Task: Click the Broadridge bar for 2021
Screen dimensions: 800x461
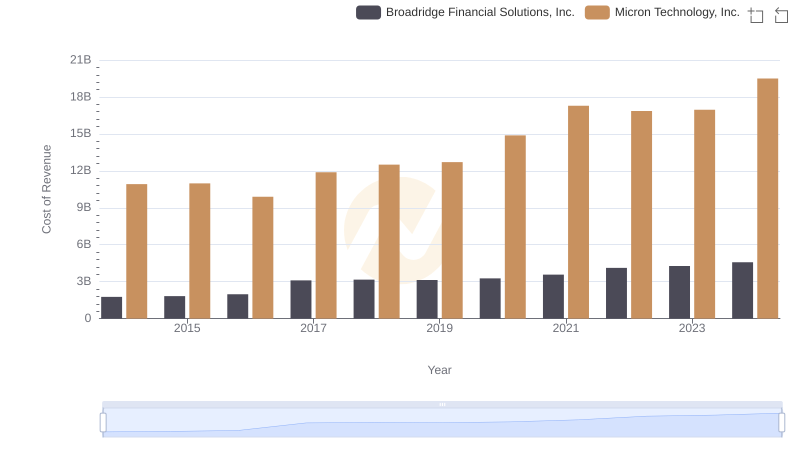Action: pyautogui.click(x=553, y=297)
